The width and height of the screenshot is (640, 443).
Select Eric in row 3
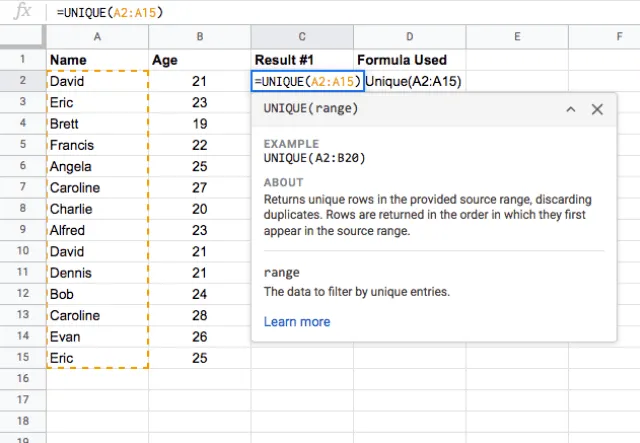coord(98,102)
